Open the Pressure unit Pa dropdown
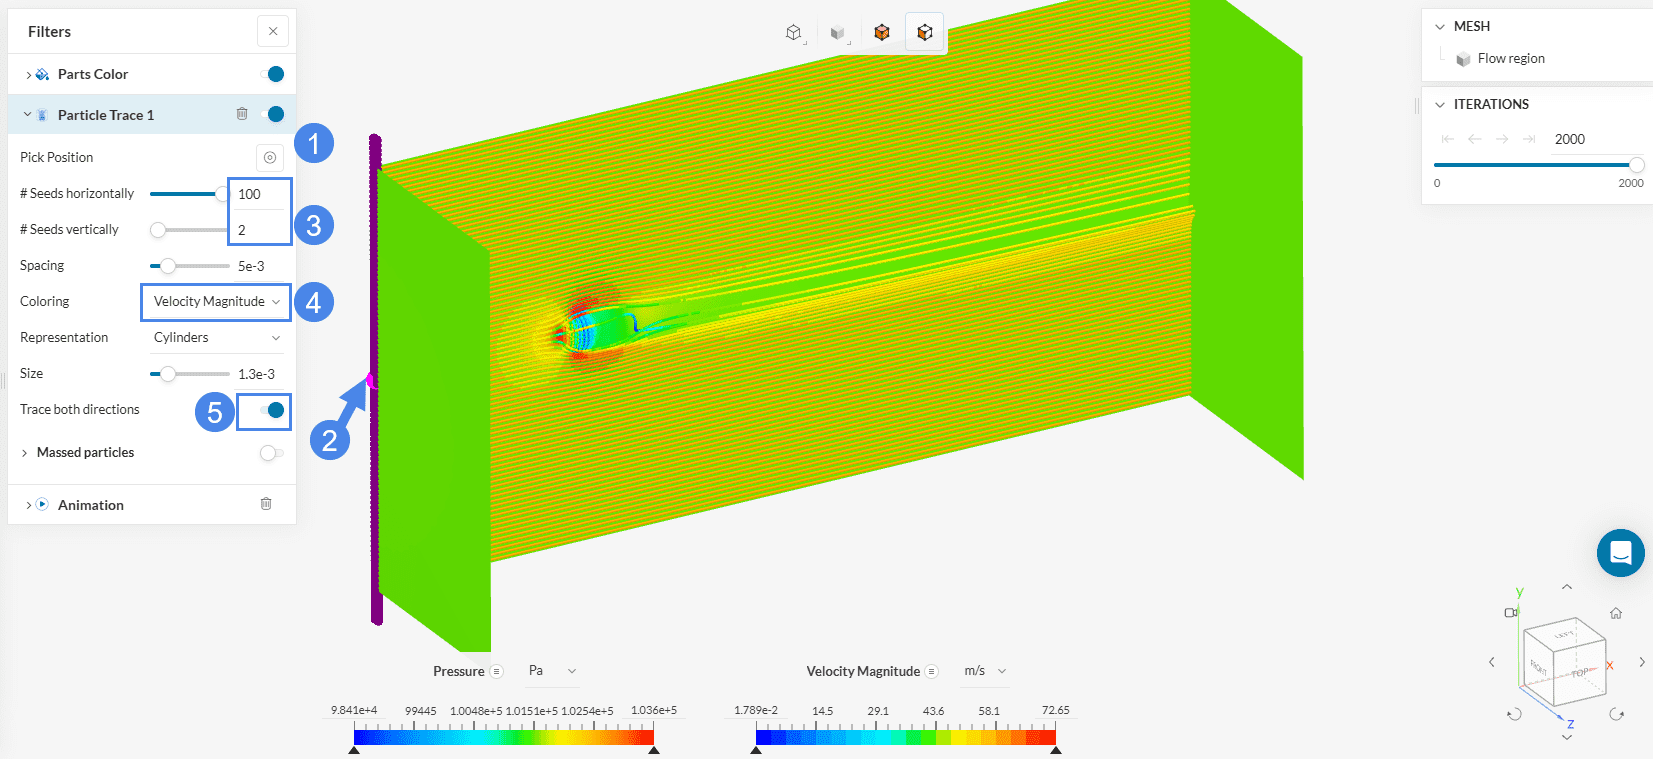 coord(552,671)
